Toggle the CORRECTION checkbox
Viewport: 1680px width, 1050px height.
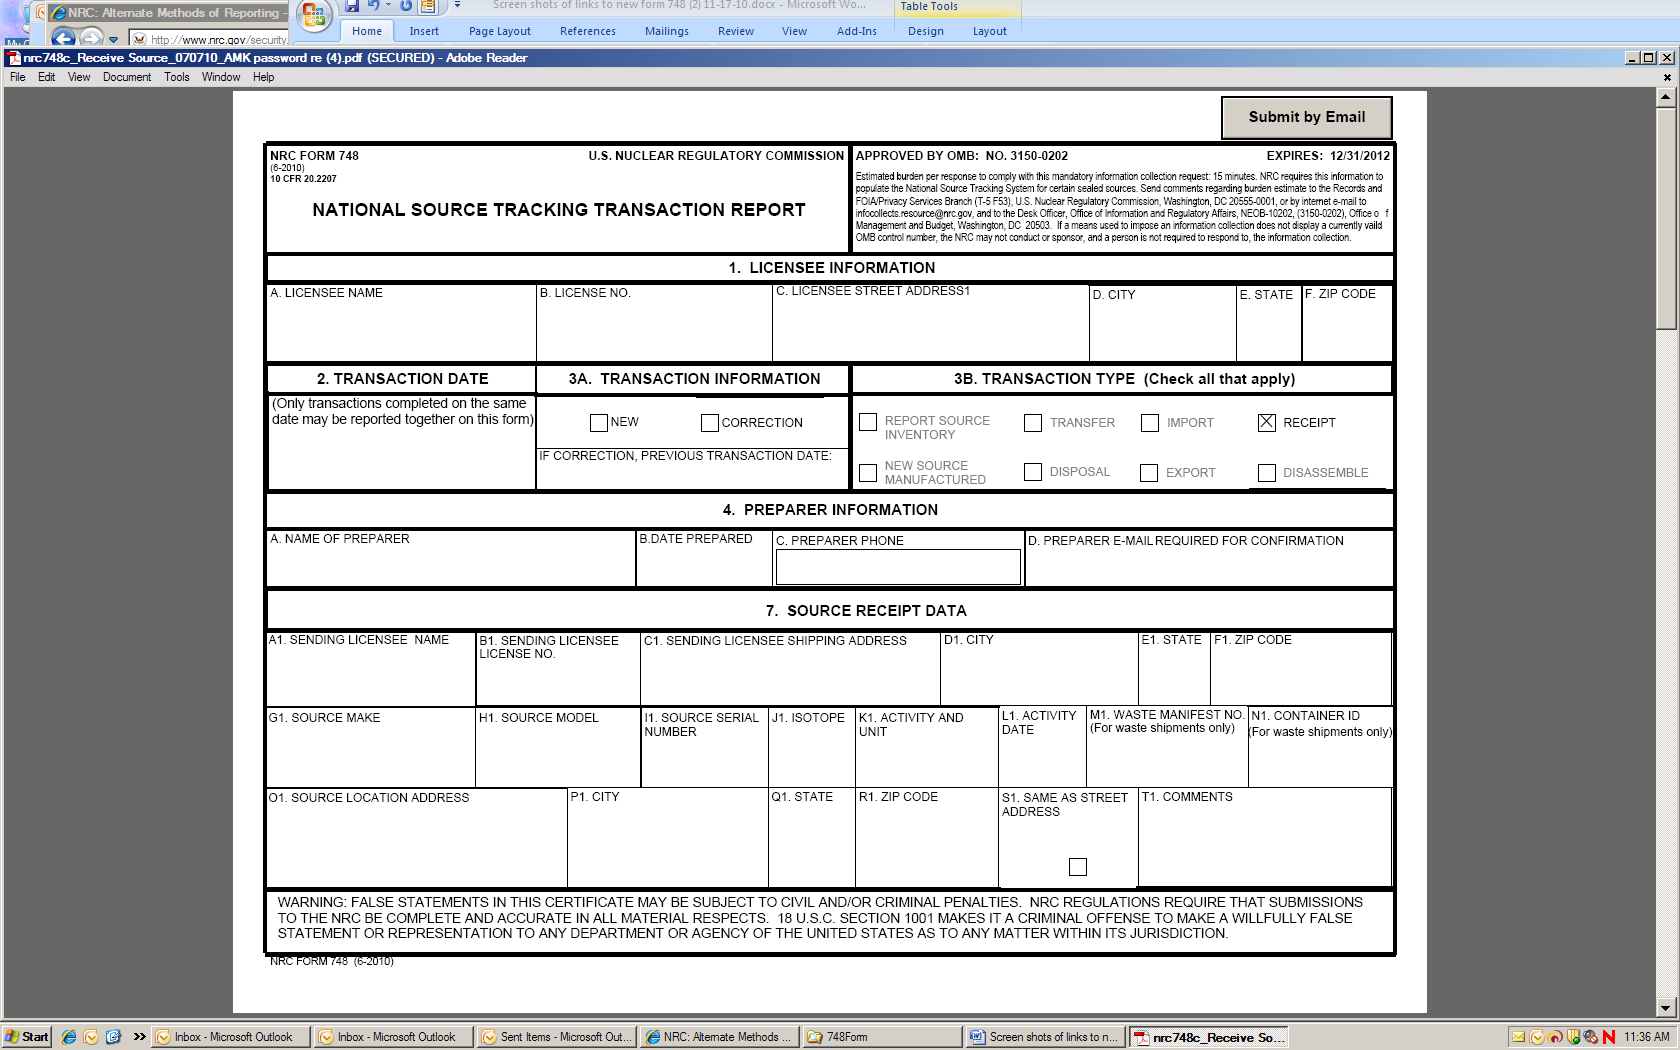[x=710, y=423]
